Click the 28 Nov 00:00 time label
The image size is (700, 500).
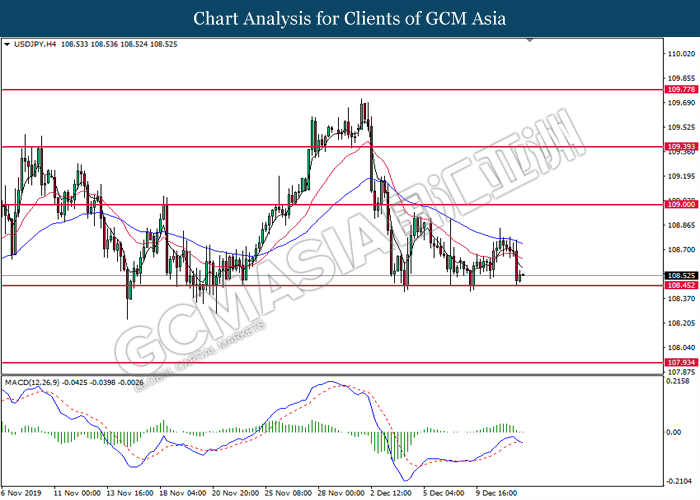(341, 493)
